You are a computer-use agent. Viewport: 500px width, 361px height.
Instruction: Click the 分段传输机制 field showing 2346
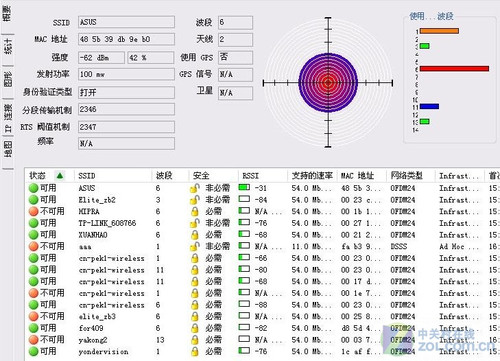126,109
